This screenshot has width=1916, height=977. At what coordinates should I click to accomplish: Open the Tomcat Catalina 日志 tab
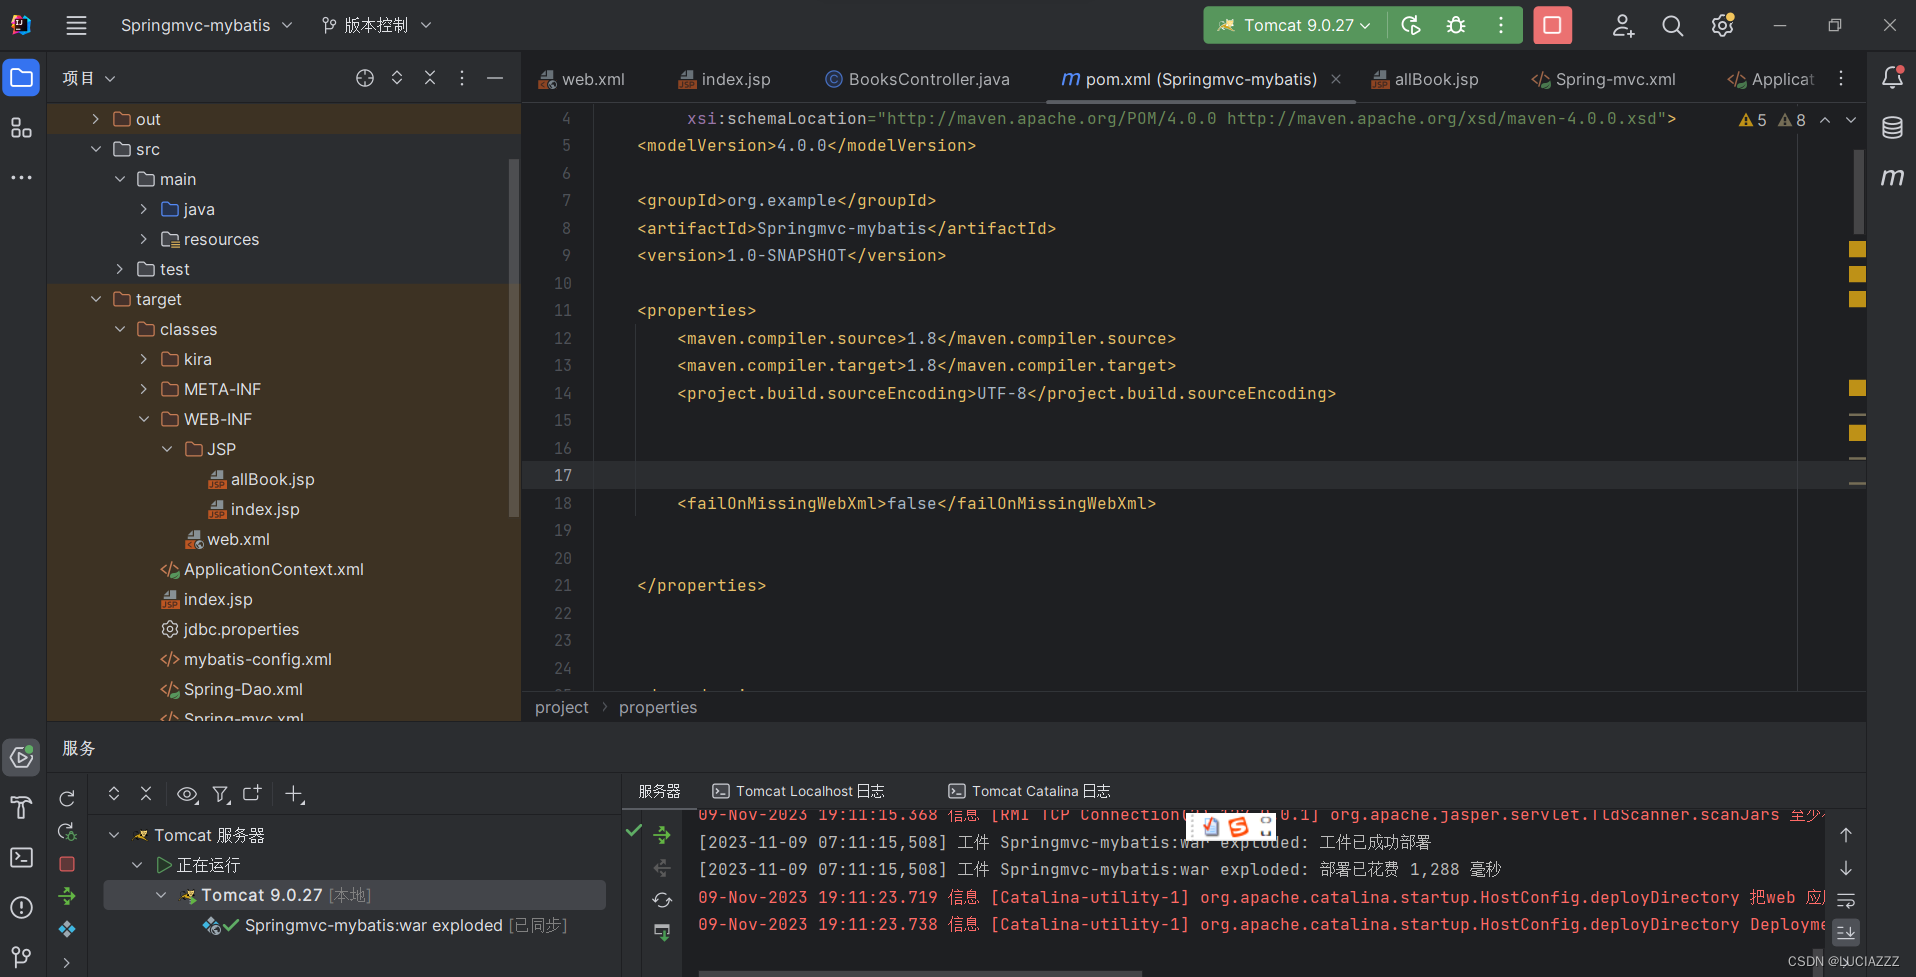click(x=1029, y=790)
